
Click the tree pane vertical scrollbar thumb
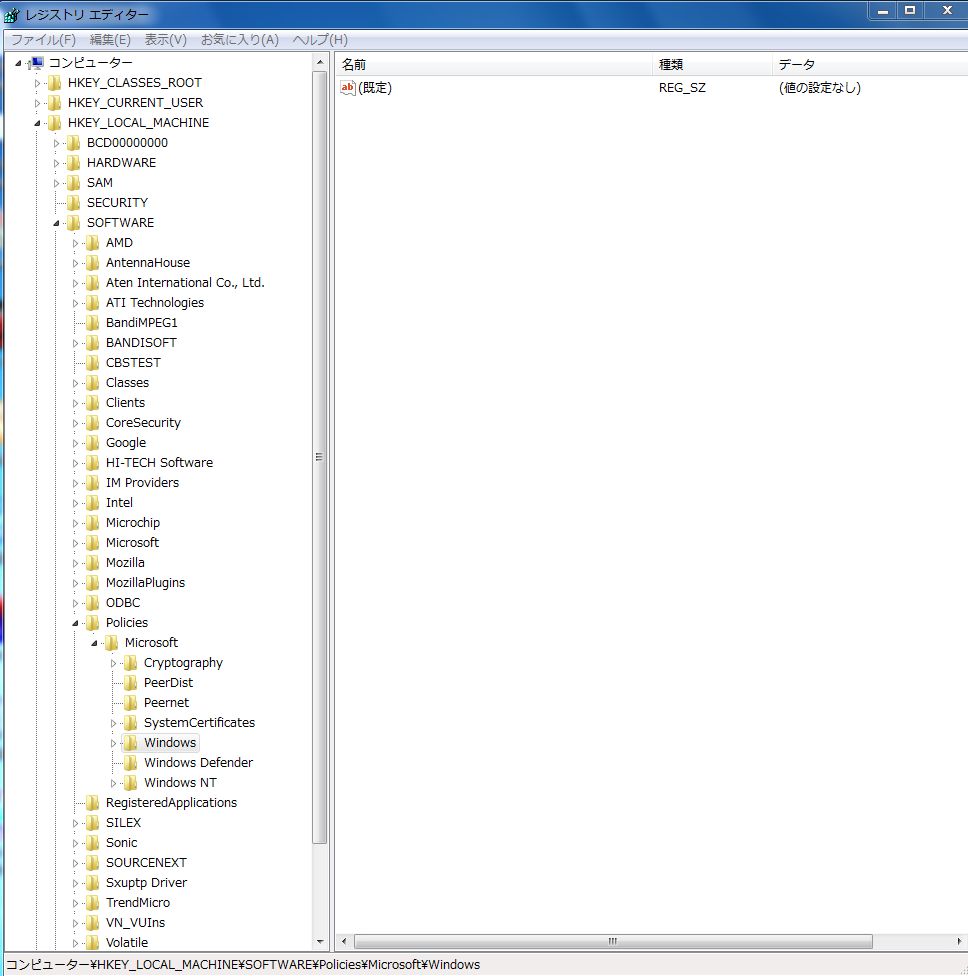(319, 458)
